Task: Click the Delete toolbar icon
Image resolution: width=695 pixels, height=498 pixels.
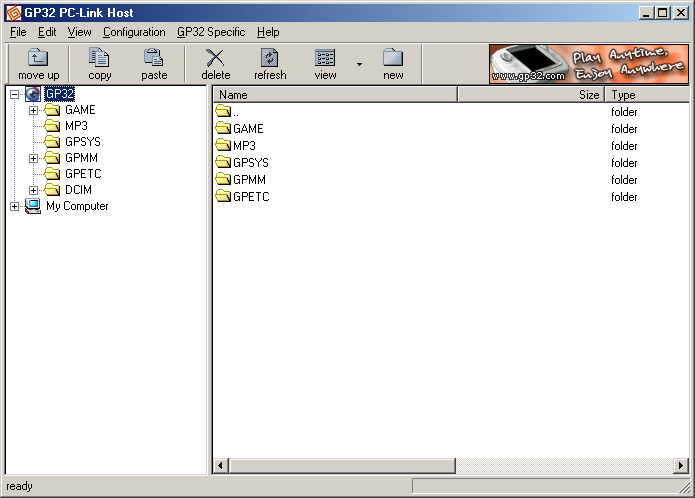Action: coord(215,58)
